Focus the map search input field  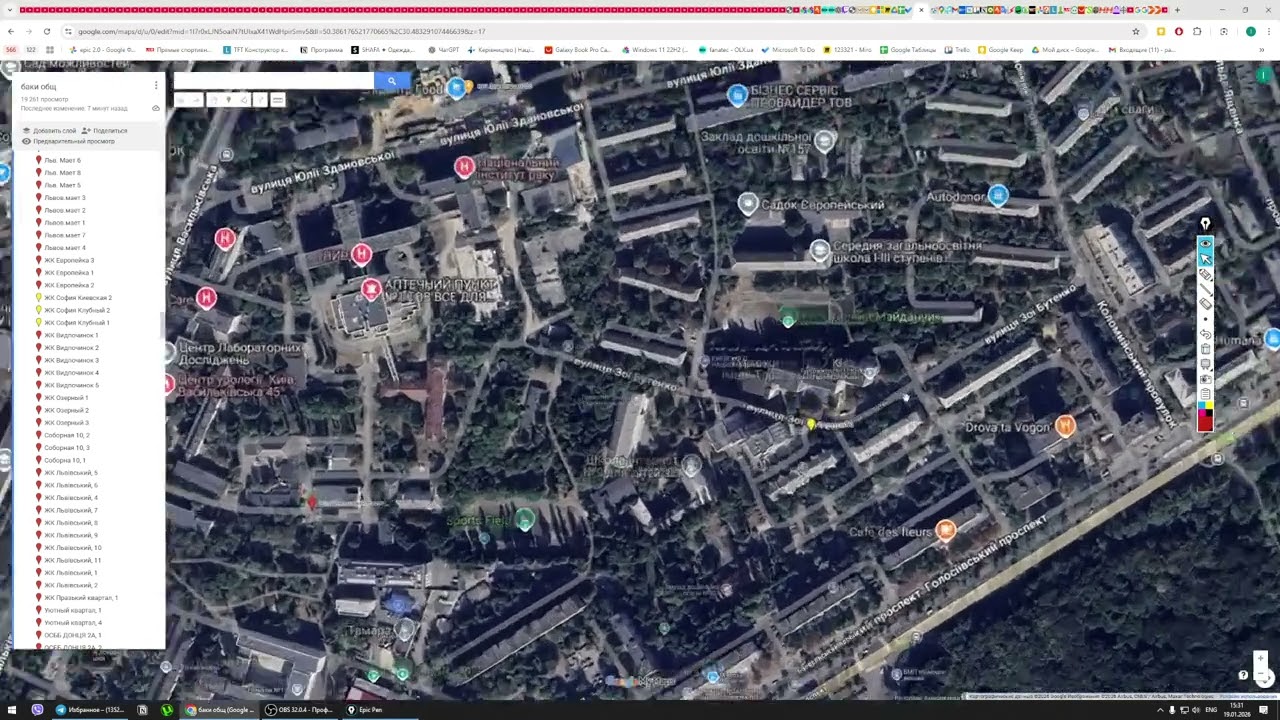[x=274, y=81]
